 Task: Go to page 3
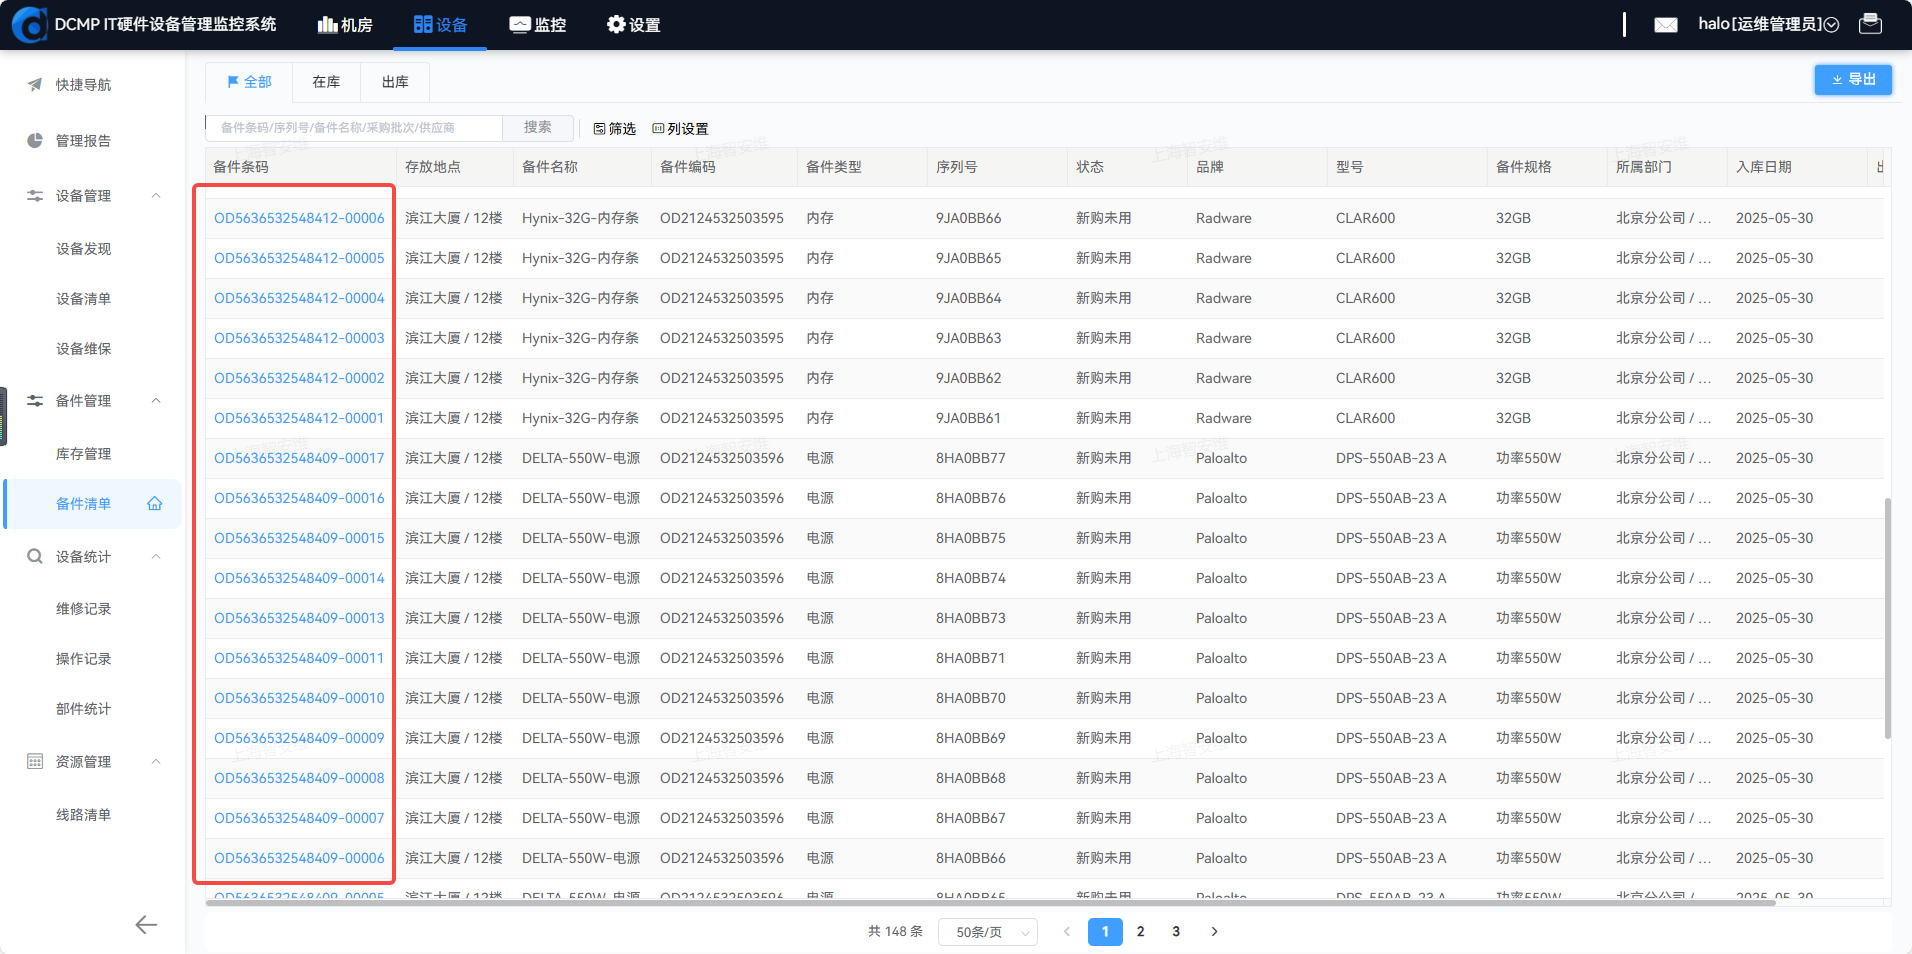coord(1176,932)
